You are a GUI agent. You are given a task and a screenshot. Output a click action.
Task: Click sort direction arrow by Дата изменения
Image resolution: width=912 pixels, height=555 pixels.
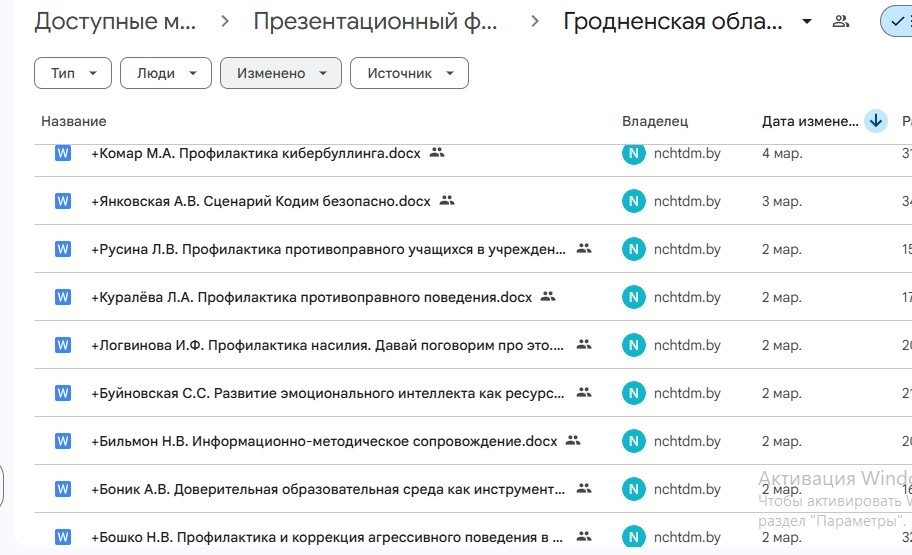pyautogui.click(x=876, y=121)
